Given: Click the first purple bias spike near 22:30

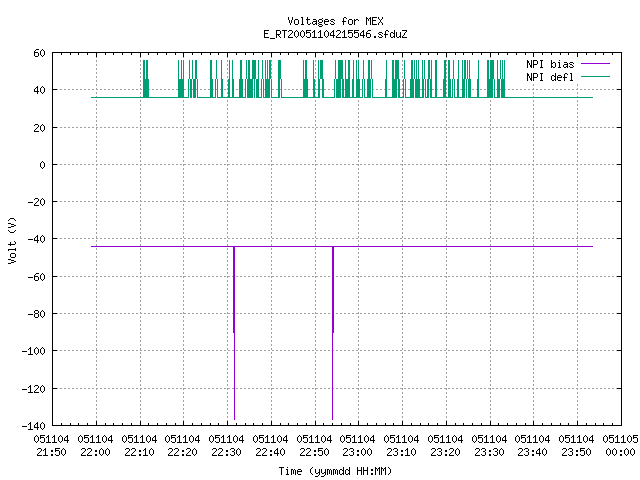Looking at the screenshot, I should (x=234, y=333).
